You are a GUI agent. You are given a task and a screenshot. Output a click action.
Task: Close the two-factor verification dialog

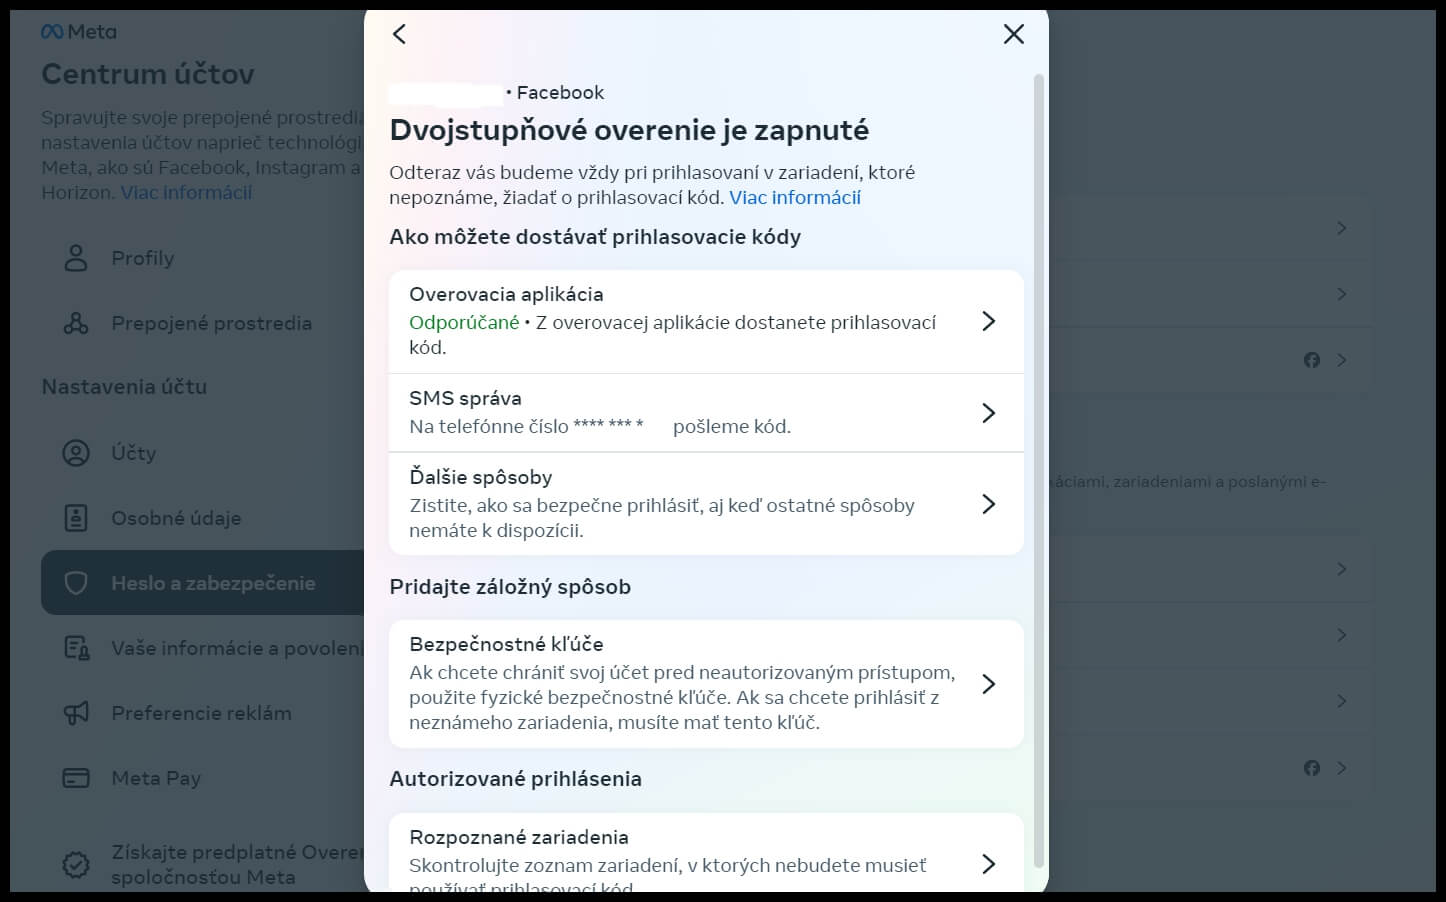pos(1013,35)
